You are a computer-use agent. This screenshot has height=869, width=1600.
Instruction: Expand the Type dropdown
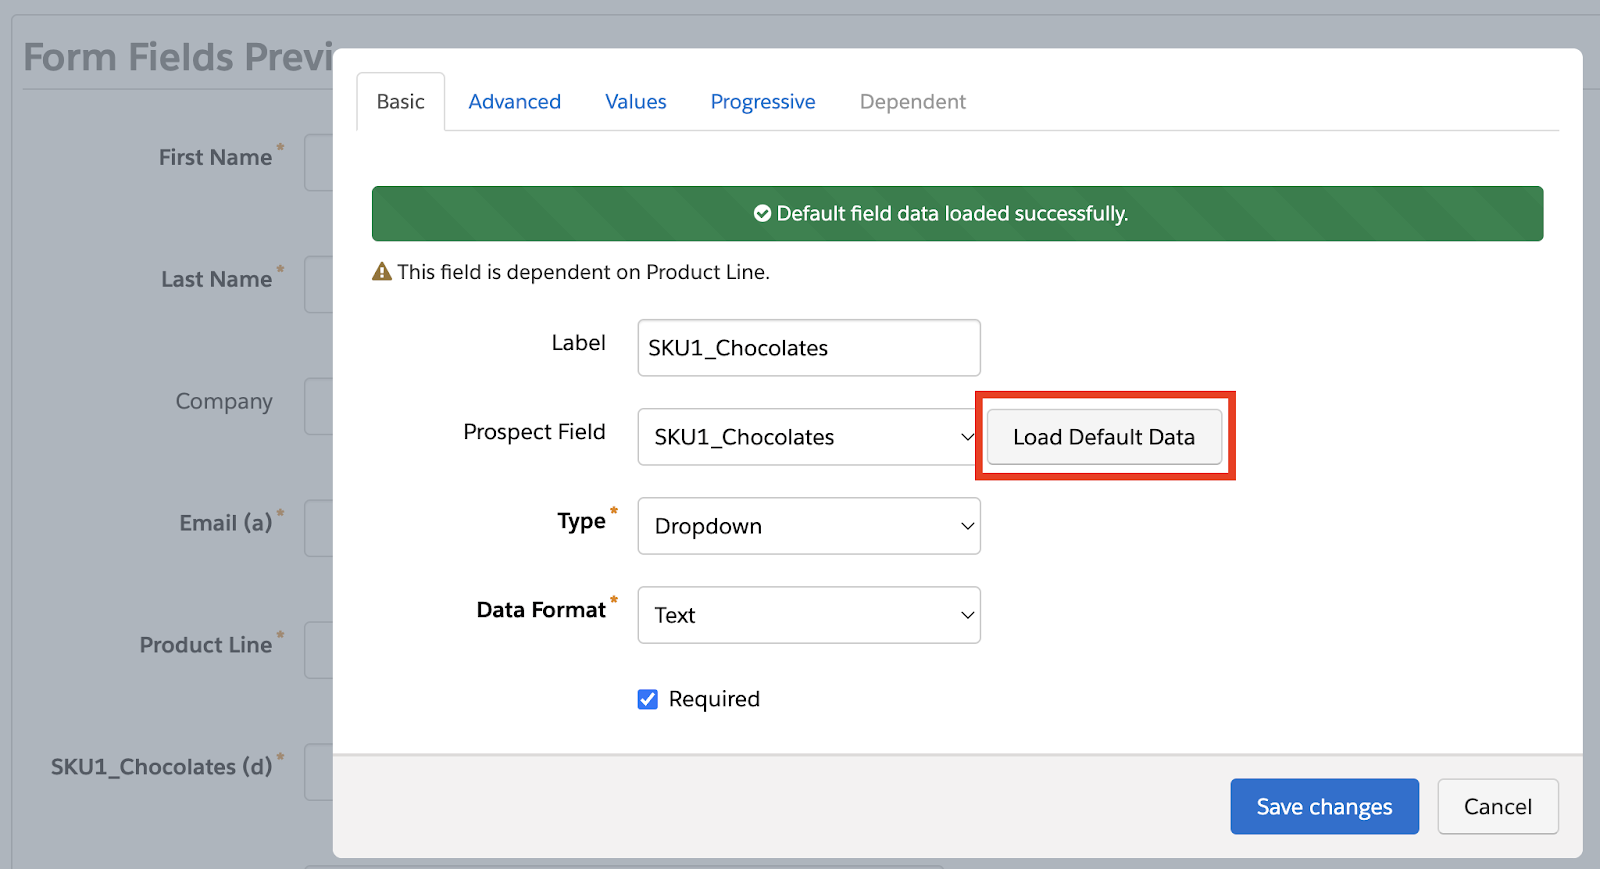[x=809, y=526]
